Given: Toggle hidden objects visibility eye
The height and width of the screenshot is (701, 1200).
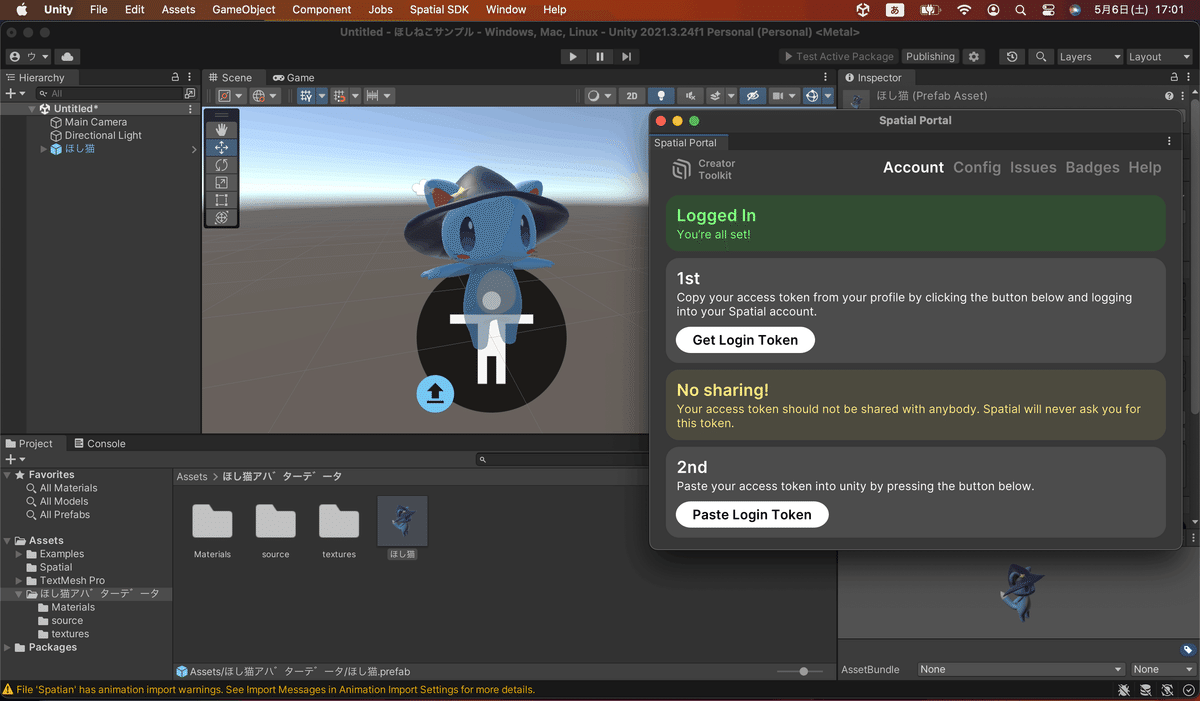Looking at the screenshot, I should (x=753, y=96).
